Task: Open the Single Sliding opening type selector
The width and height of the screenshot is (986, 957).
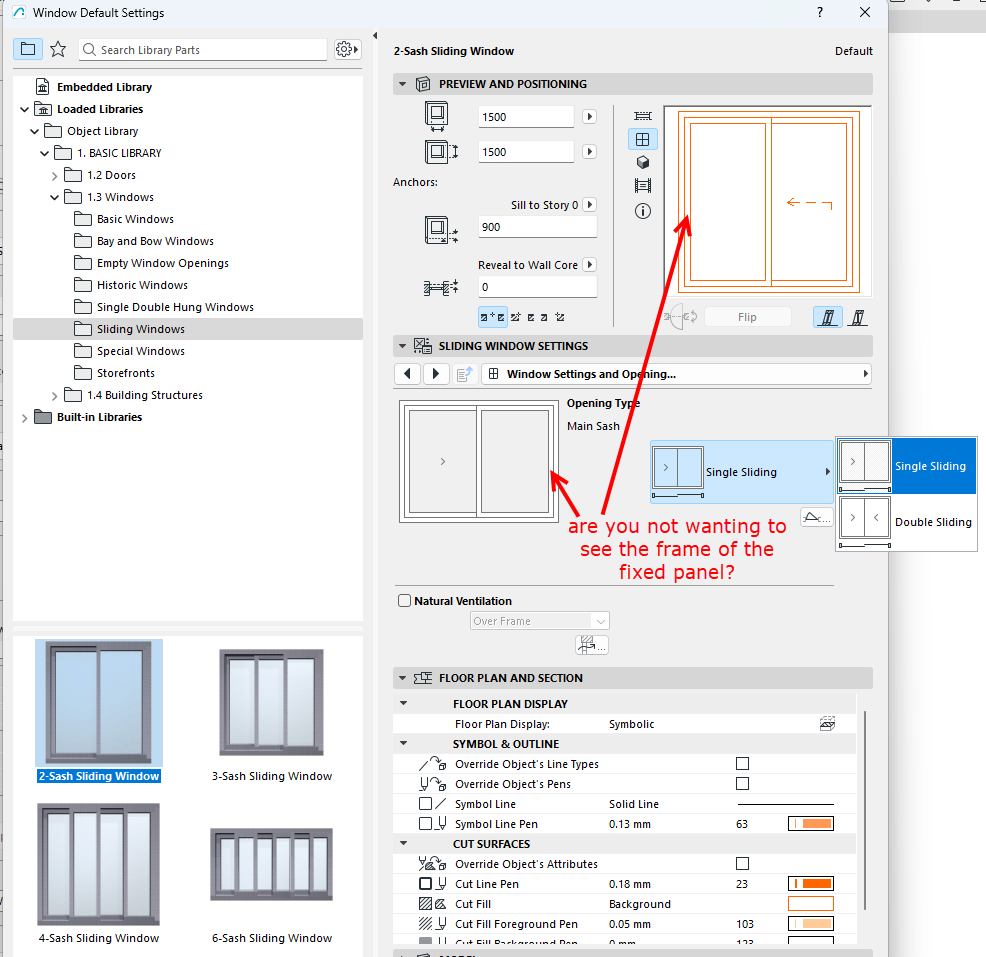Action: tap(741, 472)
